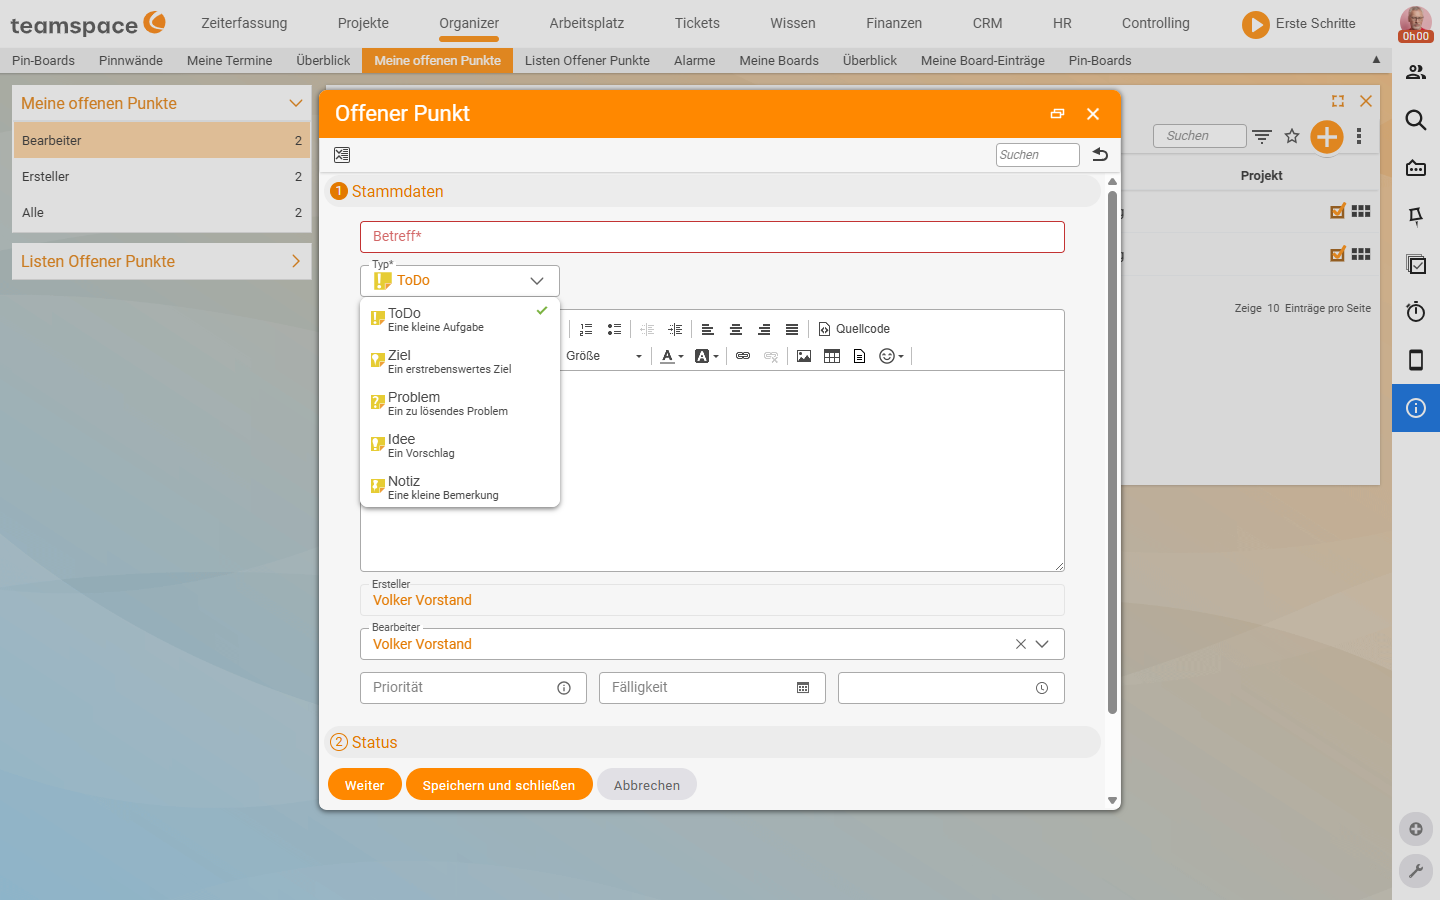Click the pushpin icon in right sidebar
This screenshot has height=900, width=1440.
pos(1416,216)
